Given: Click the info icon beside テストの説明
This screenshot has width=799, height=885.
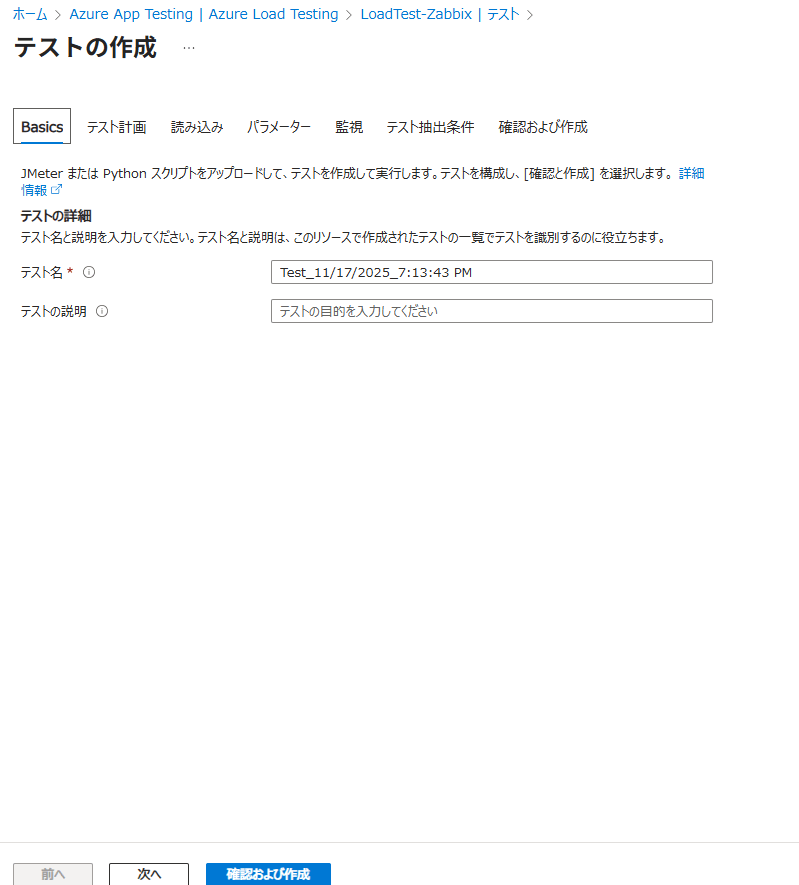Looking at the screenshot, I should [x=102, y=311].
